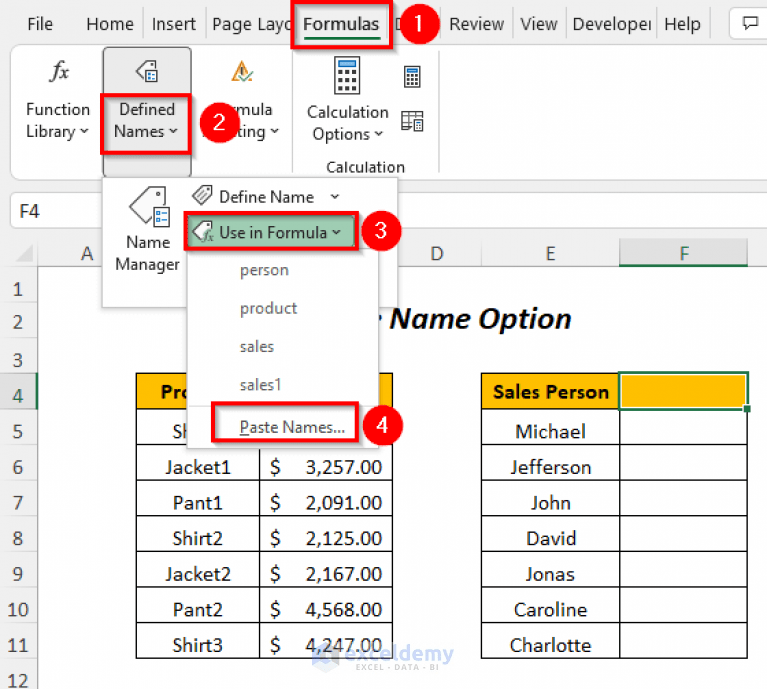The width and height of the screenshot is (767, 689).
Task: Open the Use in Formula dropdown
Action: [x=271, y=232]
